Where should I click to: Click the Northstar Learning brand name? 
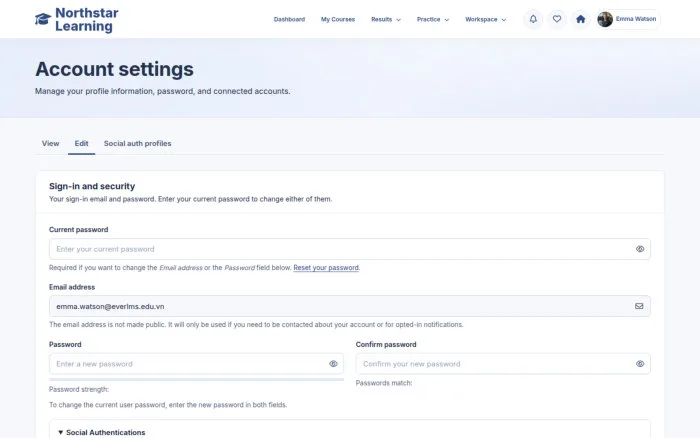coord(87,19)
